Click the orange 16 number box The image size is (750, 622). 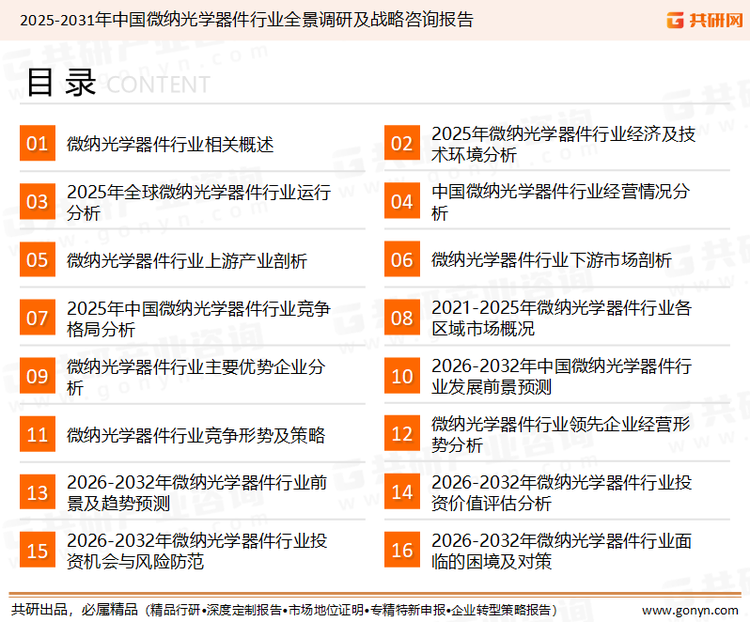(x=402, y=550)
